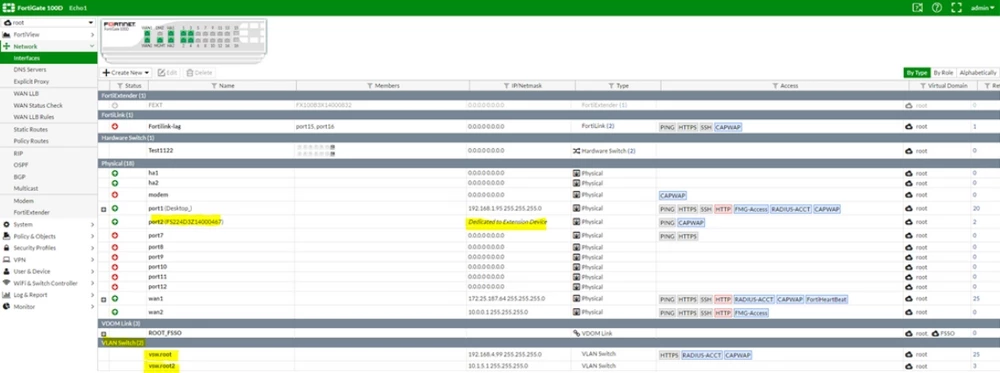Click the Security Profiles lock icon

coord(7,248)
